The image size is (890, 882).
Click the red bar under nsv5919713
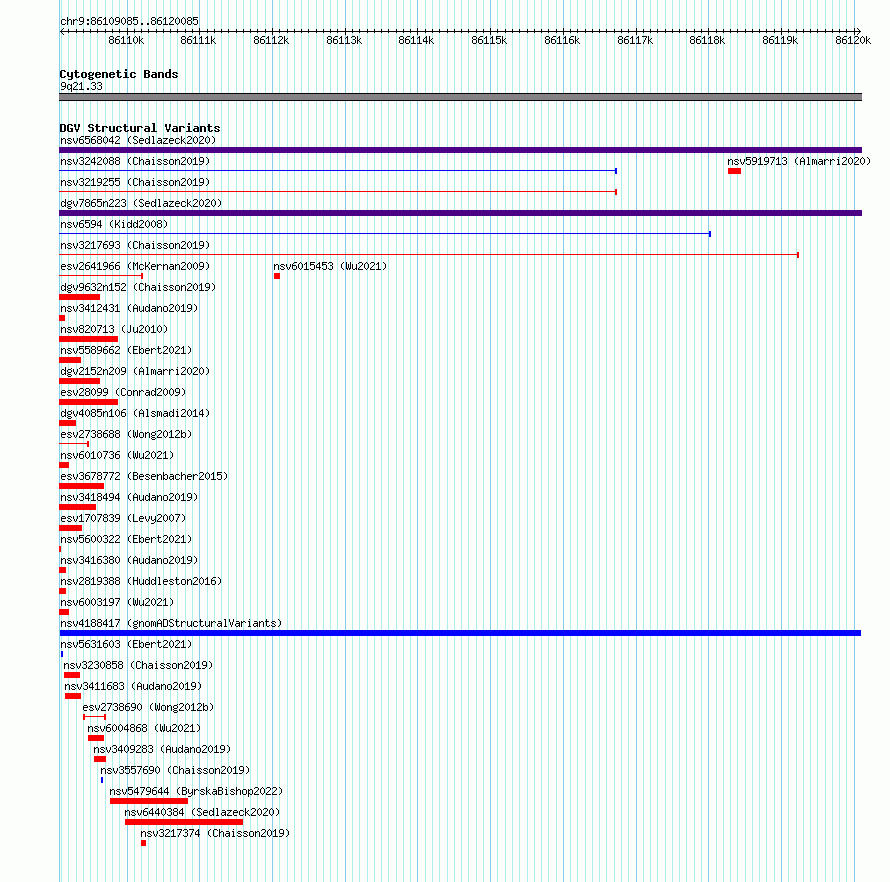click(734, 171)
